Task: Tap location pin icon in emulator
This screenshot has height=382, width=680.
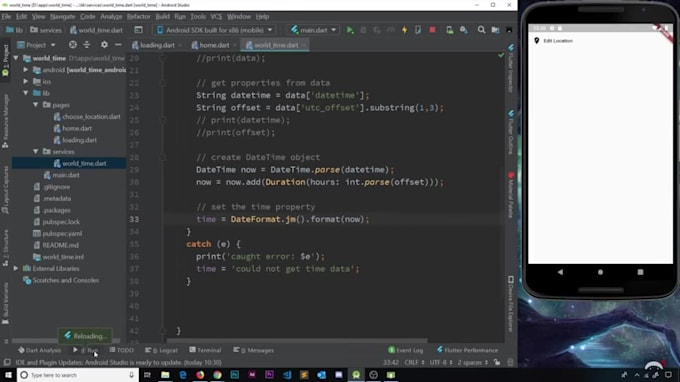Action: coord(536,40)
